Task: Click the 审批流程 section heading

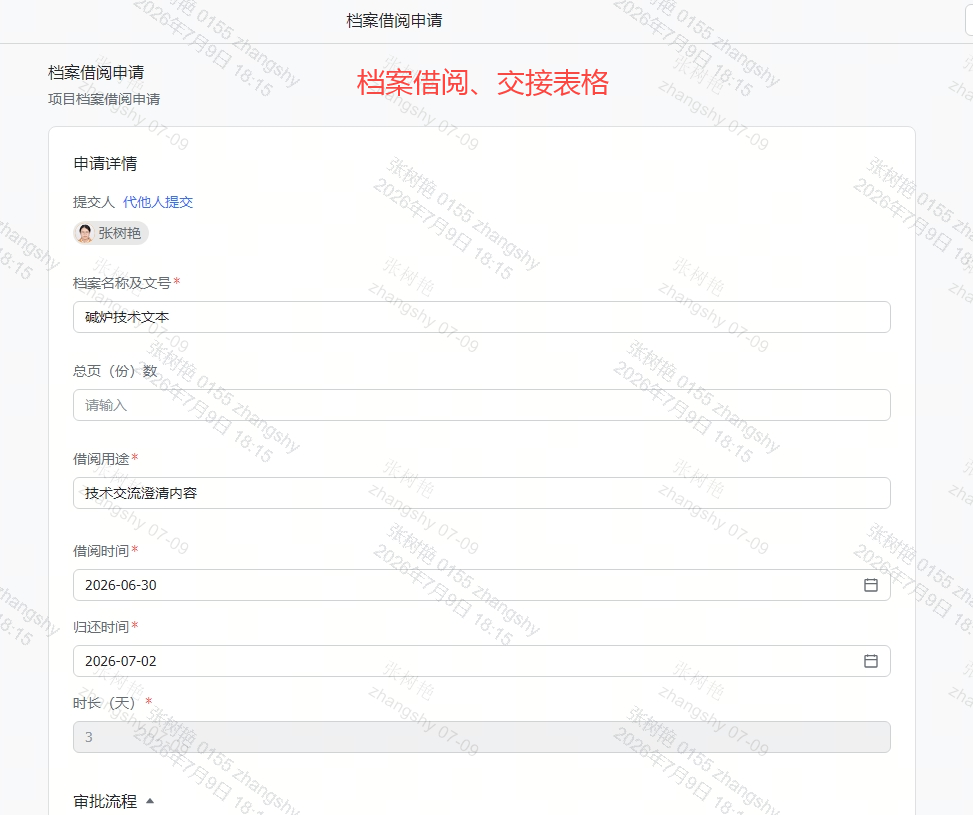Action: (x=105, y=801)
